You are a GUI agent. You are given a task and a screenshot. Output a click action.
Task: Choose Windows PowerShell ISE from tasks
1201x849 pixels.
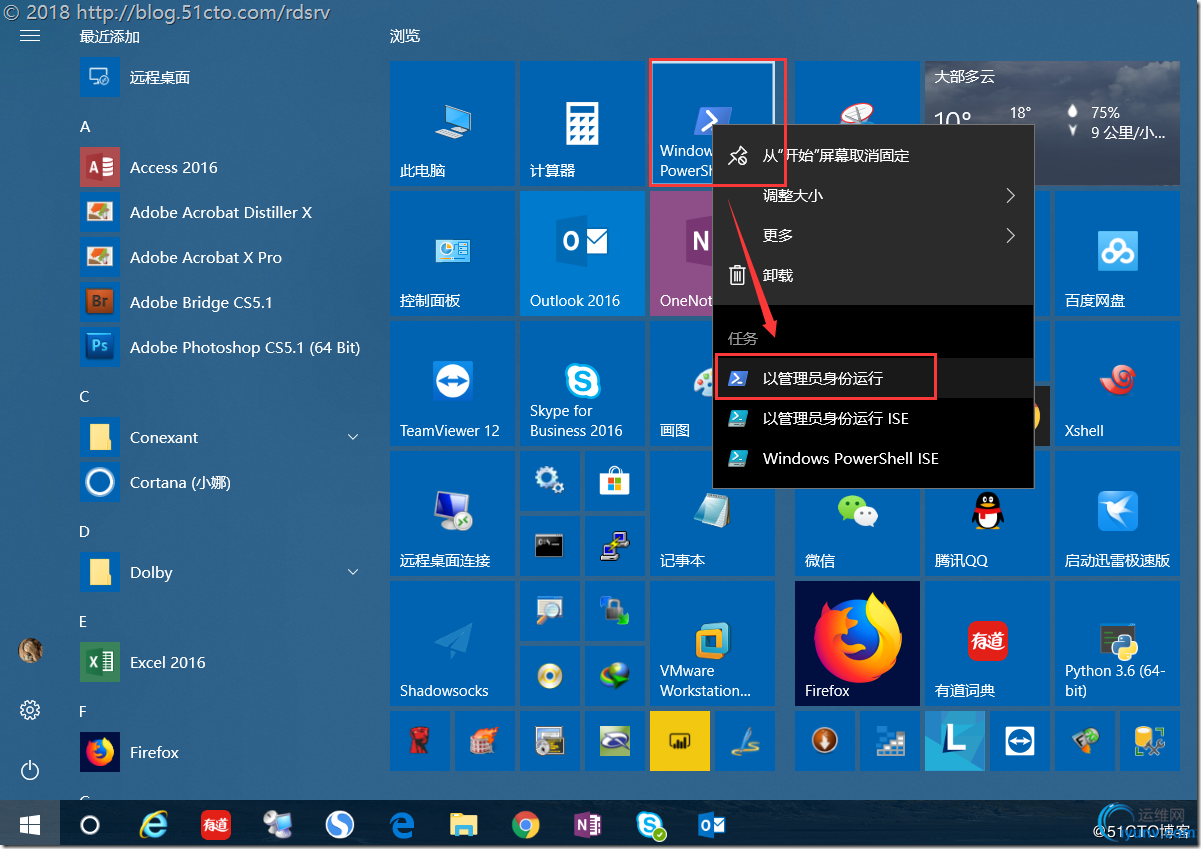tap(873, 458)
